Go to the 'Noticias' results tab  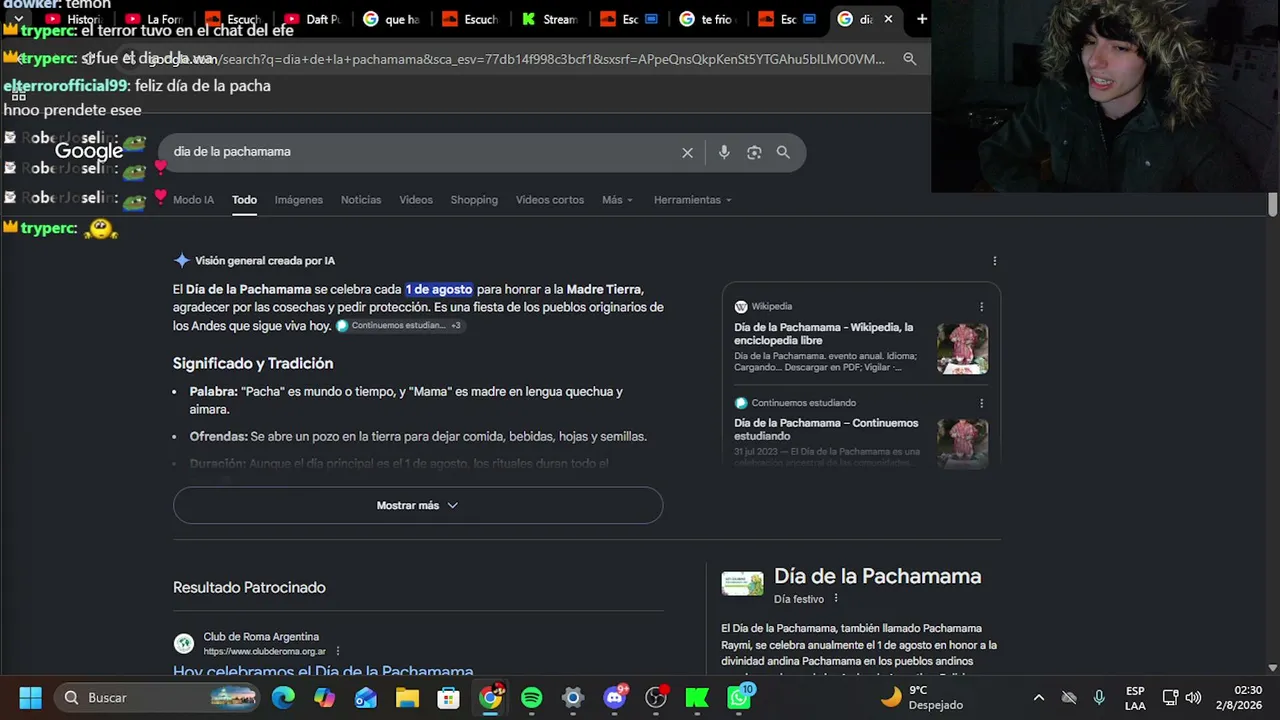(361, 200)
